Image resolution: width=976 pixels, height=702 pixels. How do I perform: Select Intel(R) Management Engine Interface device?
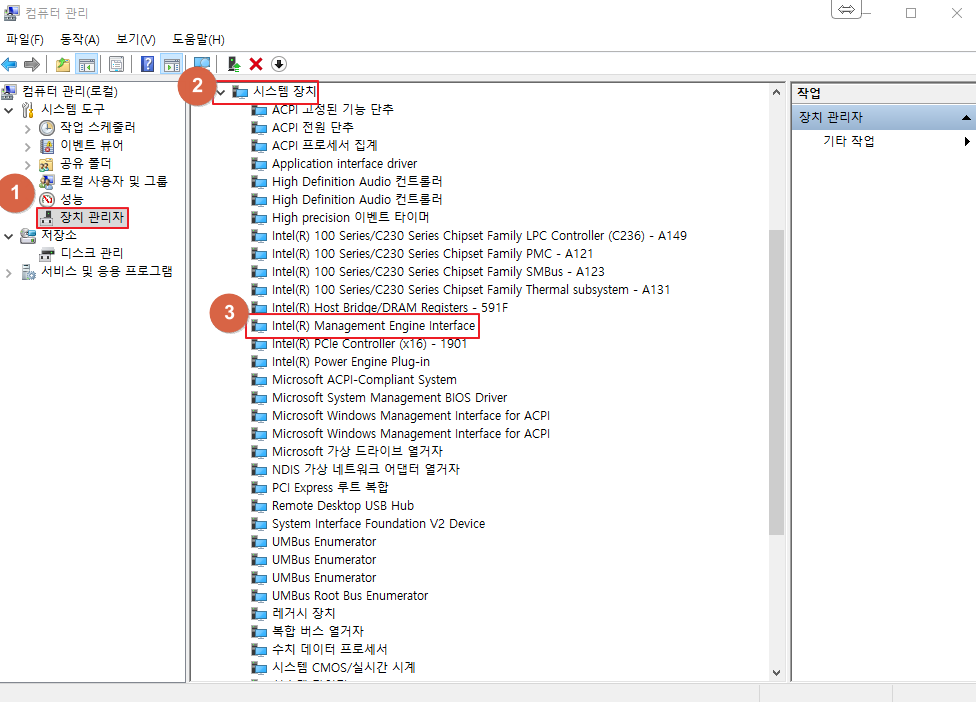[373, 326]
